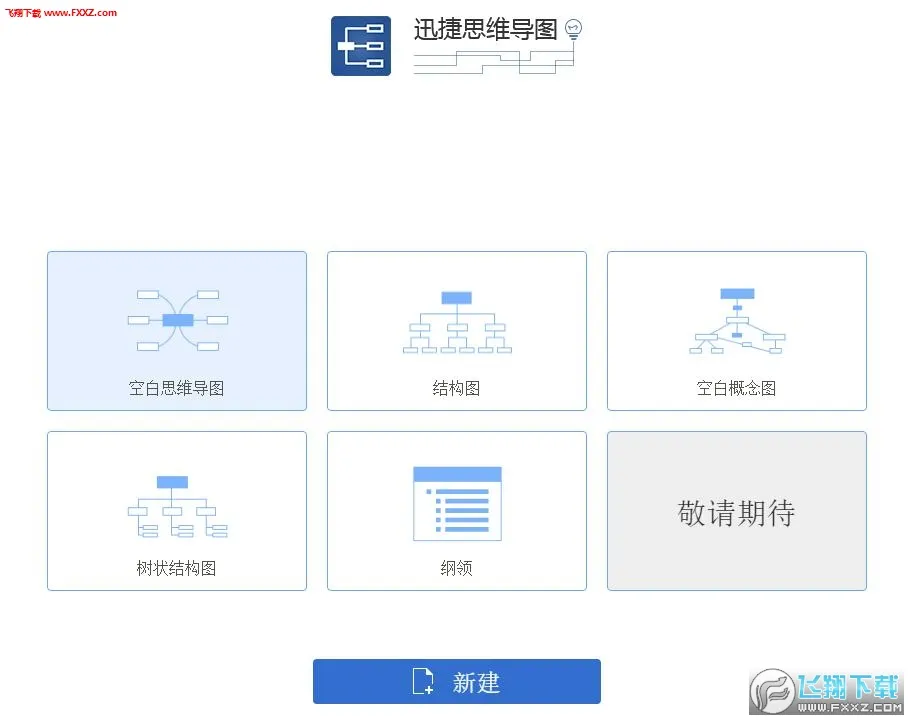Pick the 空白概念图 blank concept map template
This screenshot has width=915, height=727.
[737, 331]
